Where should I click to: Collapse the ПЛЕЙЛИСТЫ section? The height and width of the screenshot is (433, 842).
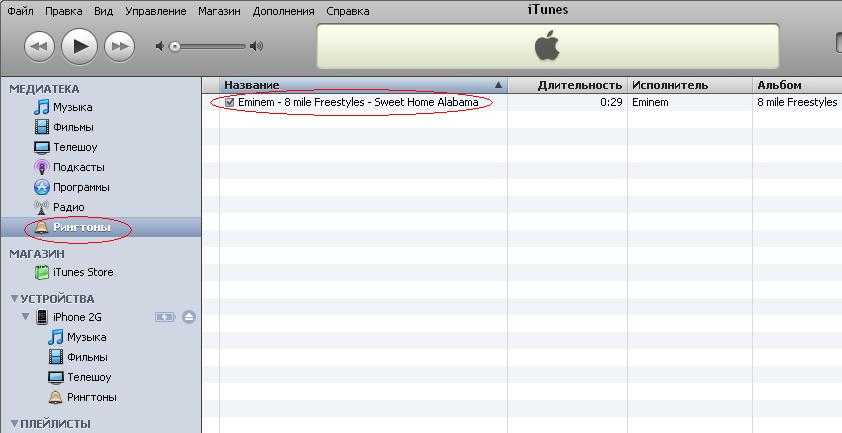click(x=14, y=424)
